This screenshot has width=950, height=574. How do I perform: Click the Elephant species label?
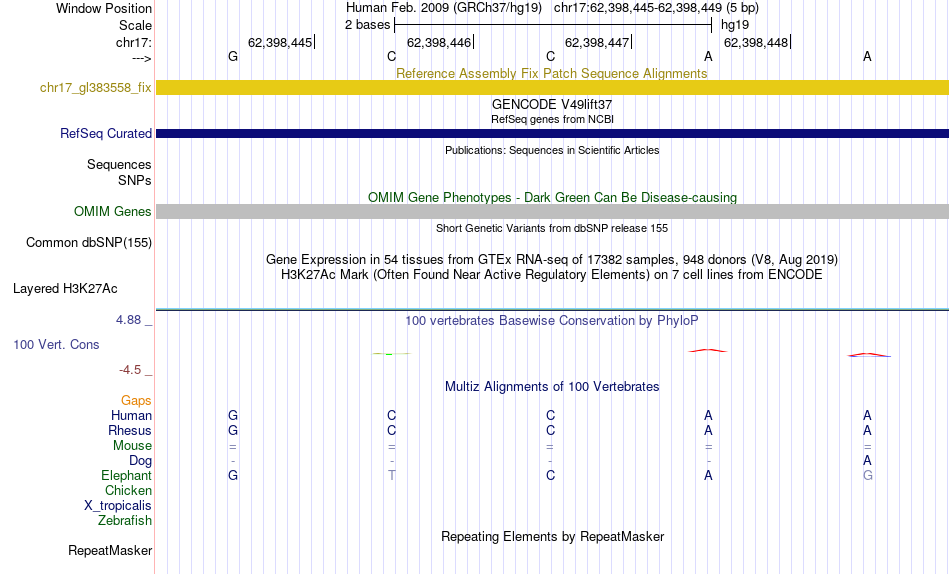(127, 476)
